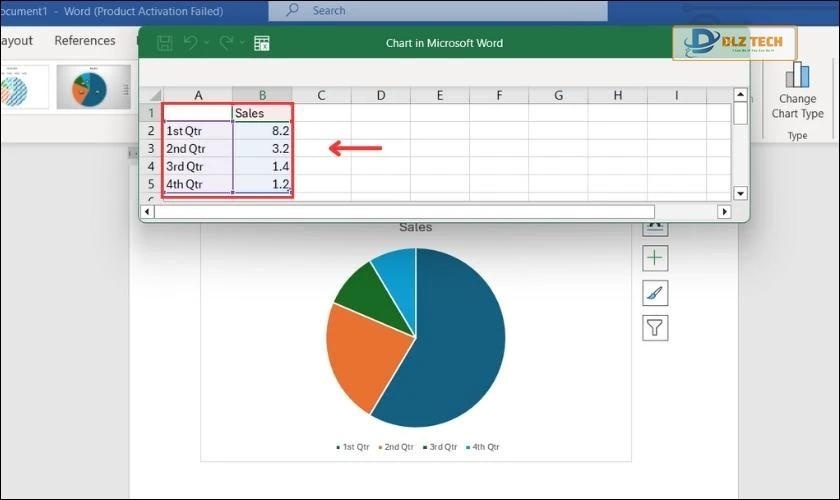This screenshot has width=840, height=500.
Task: Select column C header
Action: [x=321, y=95]
